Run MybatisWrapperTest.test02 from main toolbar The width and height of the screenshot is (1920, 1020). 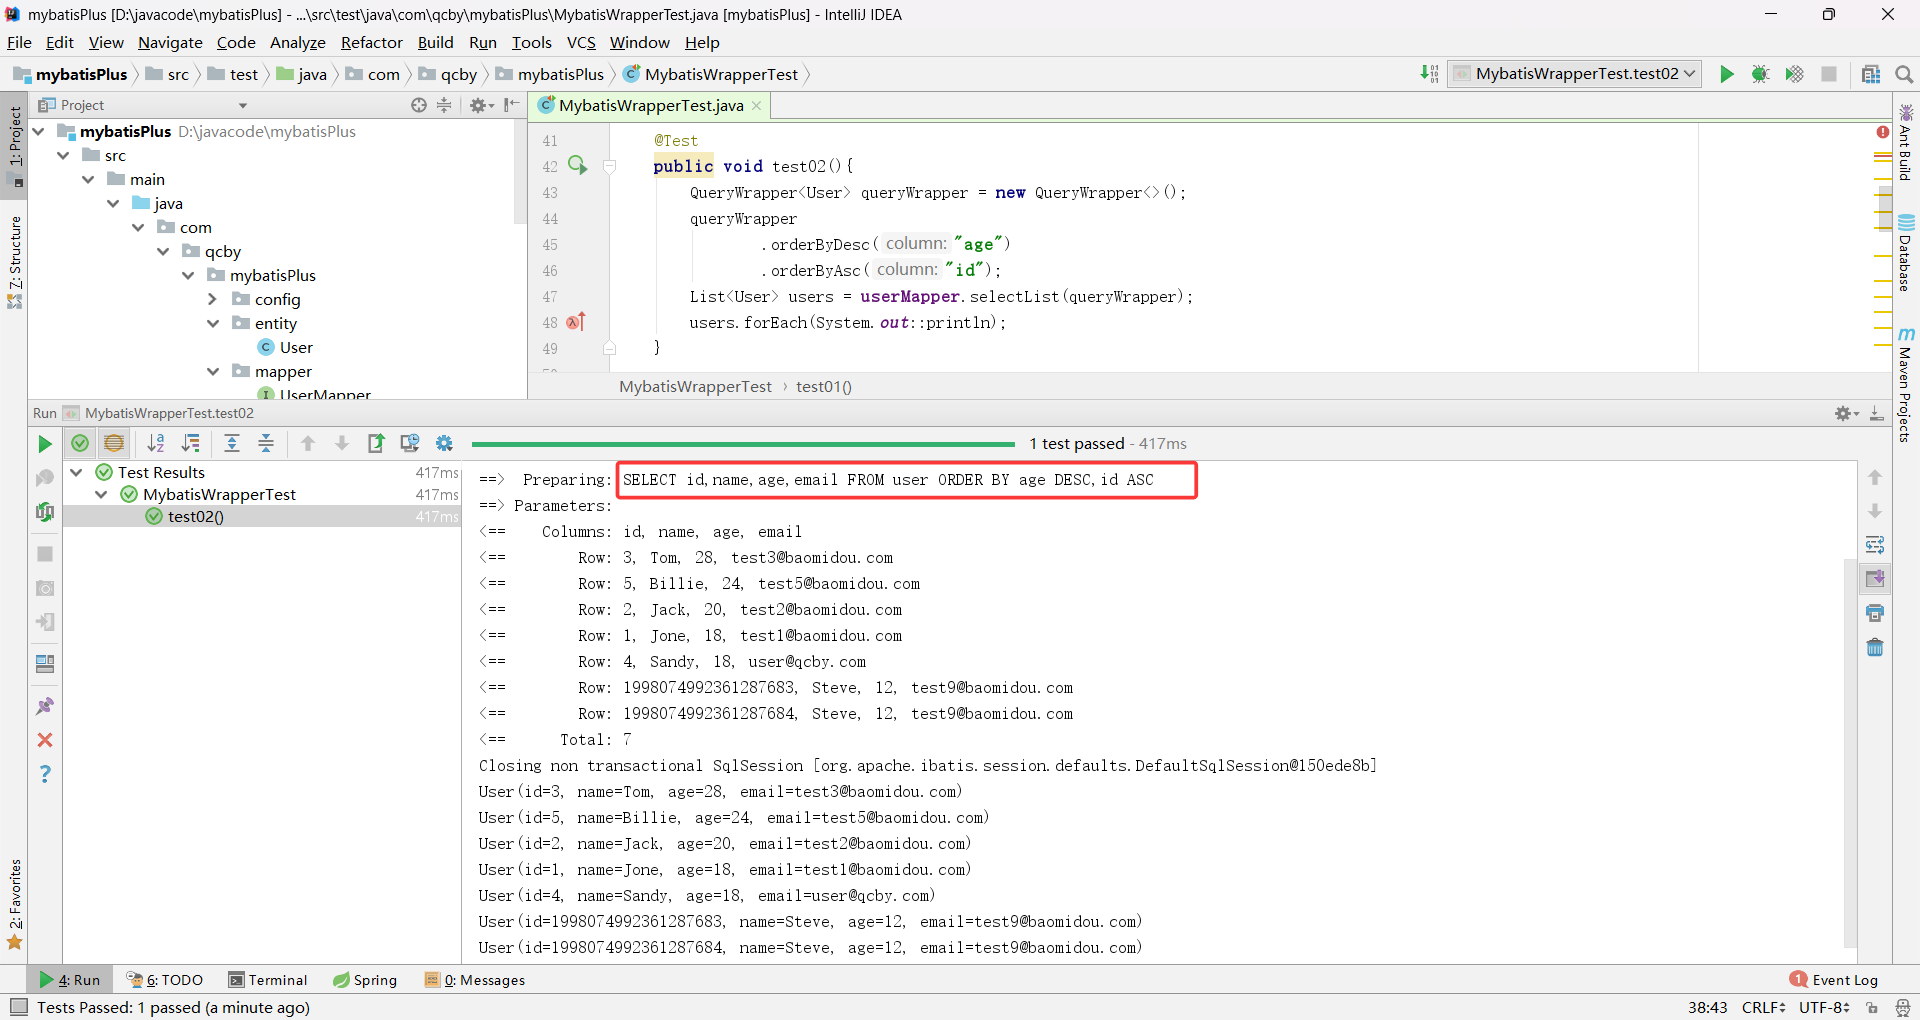[x=1727, y=74]
